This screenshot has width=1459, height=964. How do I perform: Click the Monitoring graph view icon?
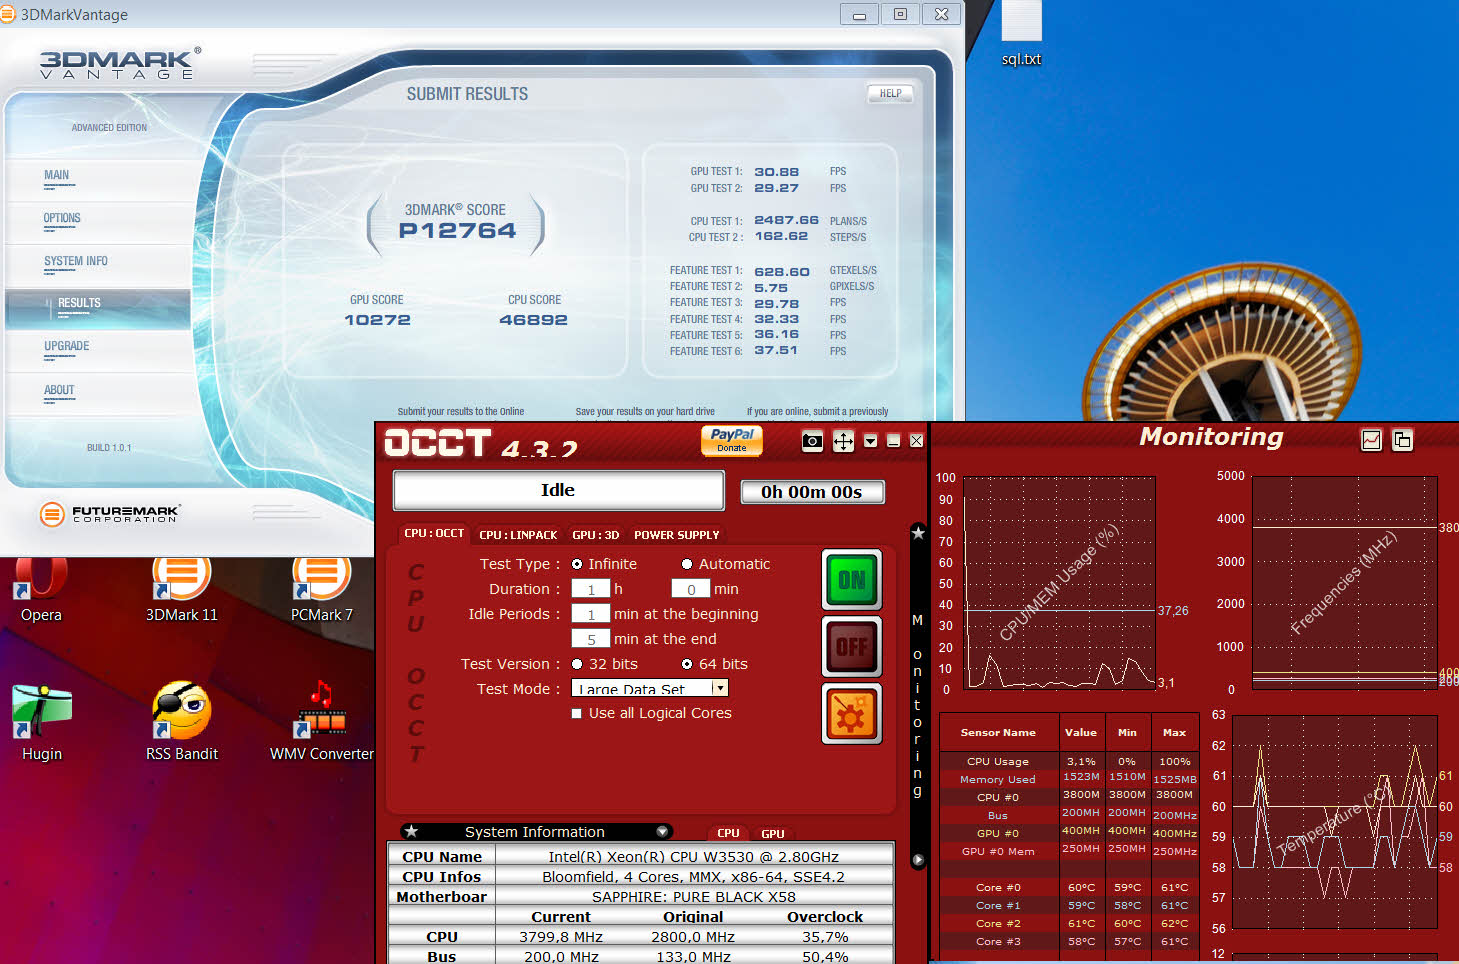click(x=1372, y=440)
